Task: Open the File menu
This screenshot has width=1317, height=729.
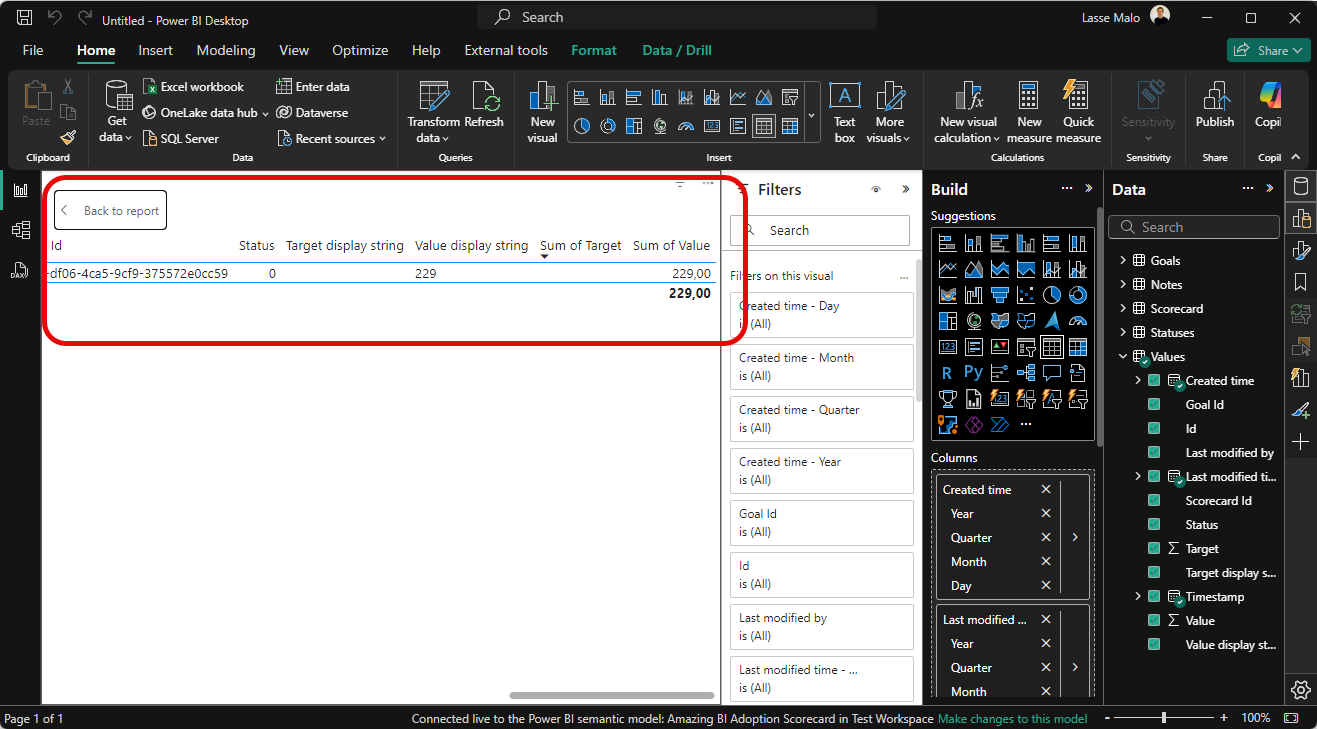Action: click(x=33, y=50)
